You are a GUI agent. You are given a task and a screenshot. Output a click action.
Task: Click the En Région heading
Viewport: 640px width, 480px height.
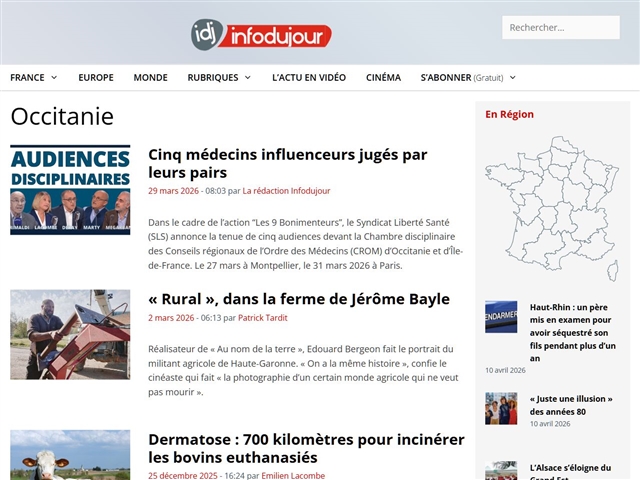(509, 114)
